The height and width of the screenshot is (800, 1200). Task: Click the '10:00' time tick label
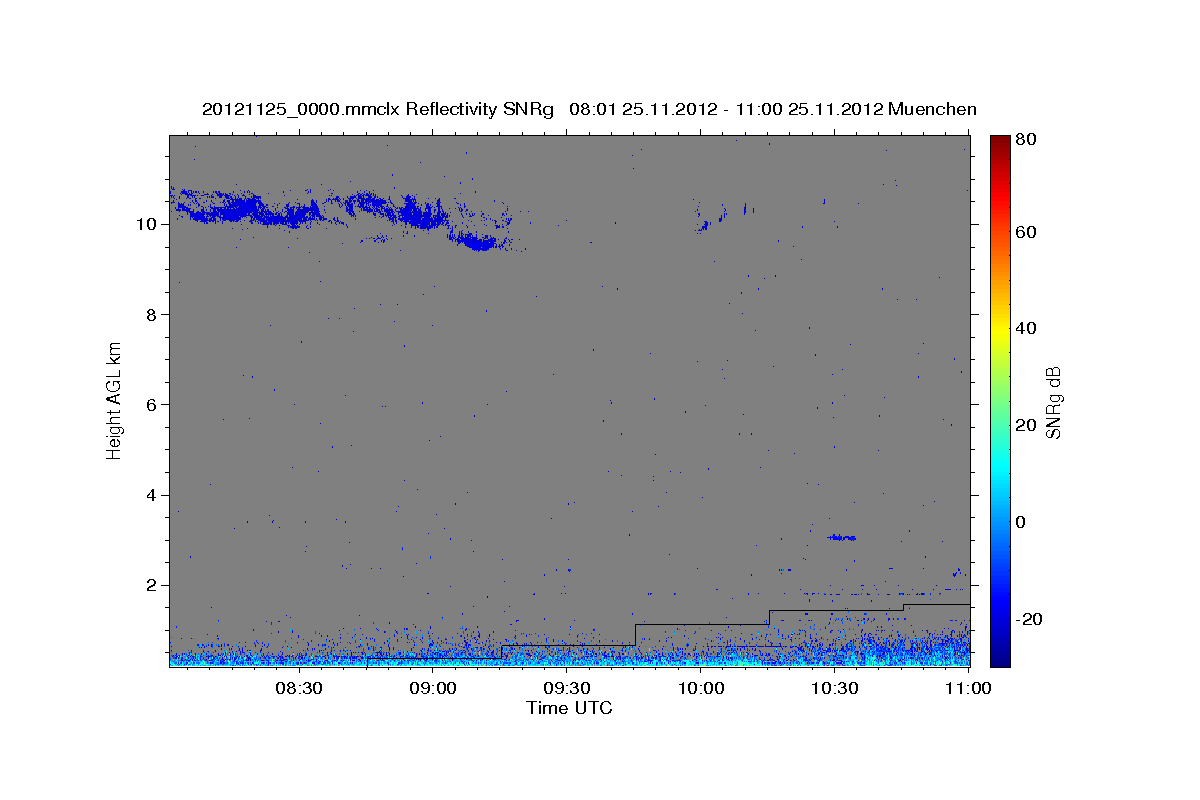coord(701,688)
